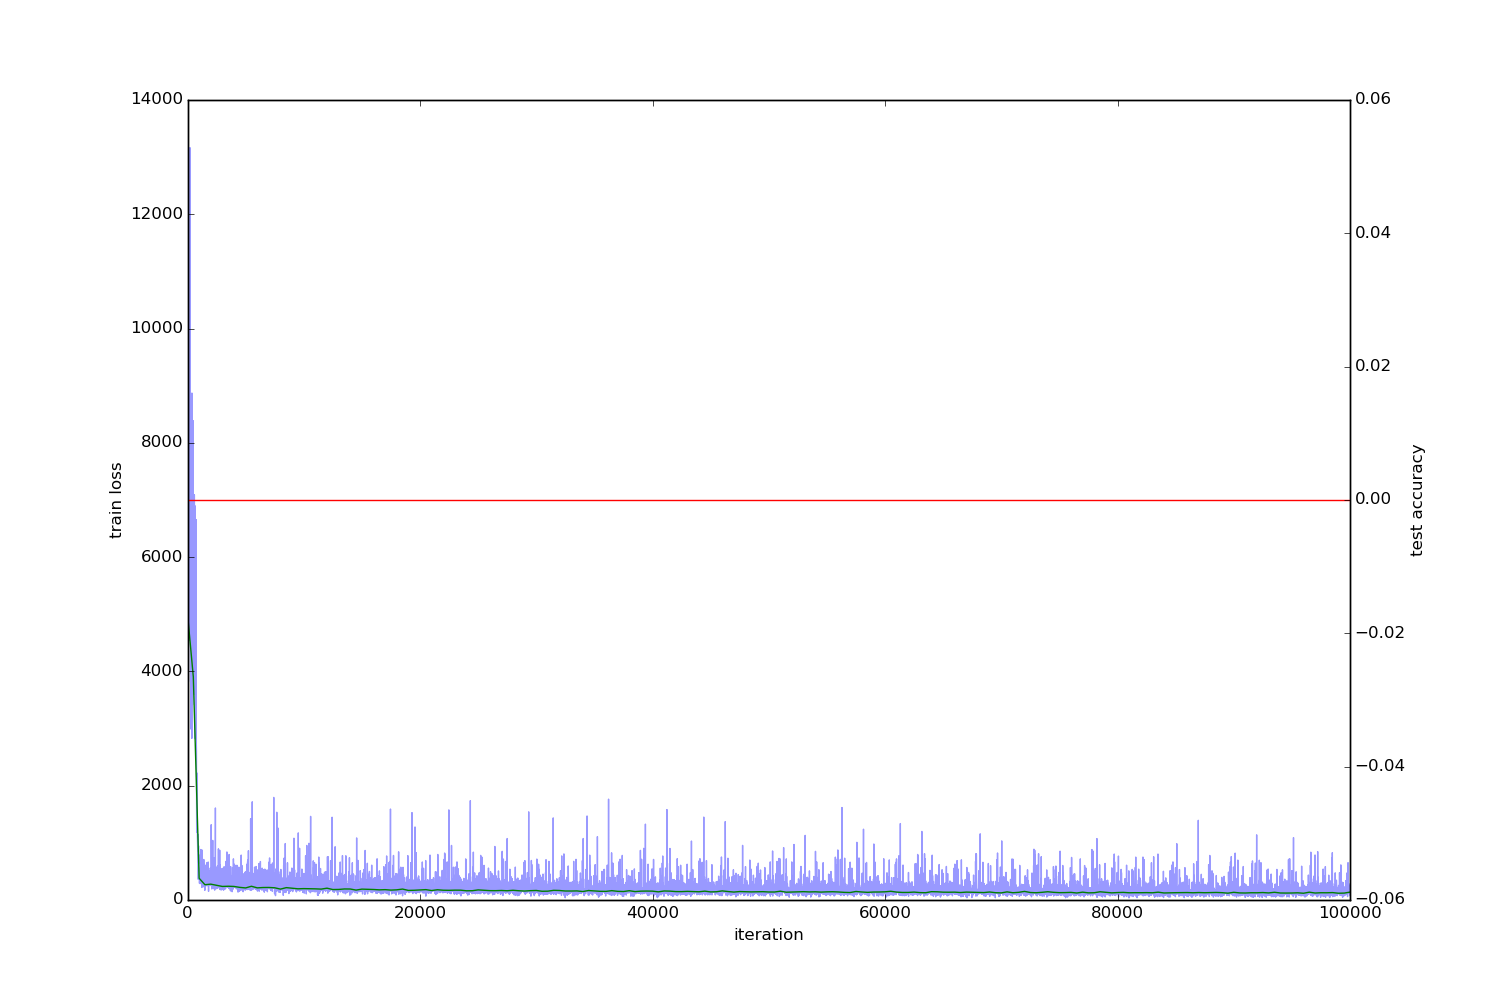Click the 20000 tick on iteration axis
Screen dimensions: 1500x1000
(420, 912)
